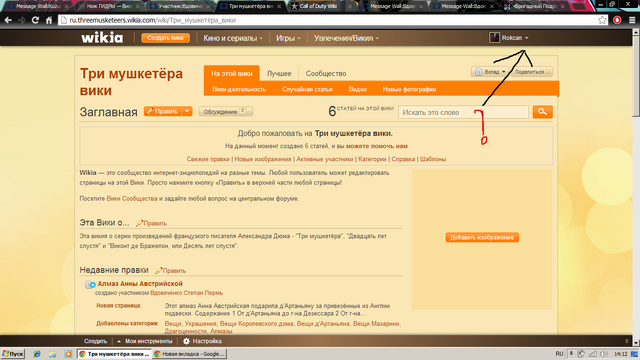Open the Свежие правки link
This screenshot has height=360, width=640.
208,159
